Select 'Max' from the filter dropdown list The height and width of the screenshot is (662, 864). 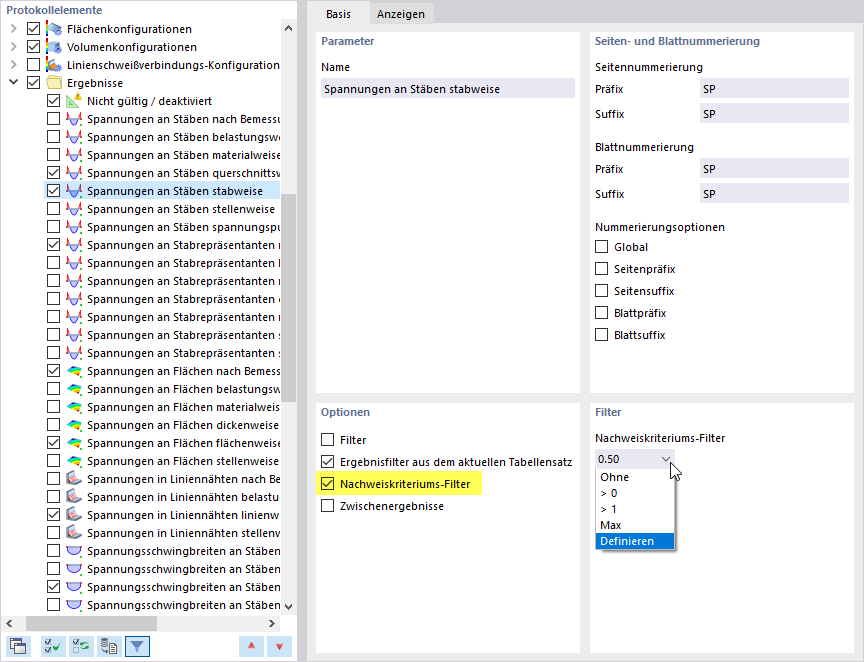coord(634,525)
